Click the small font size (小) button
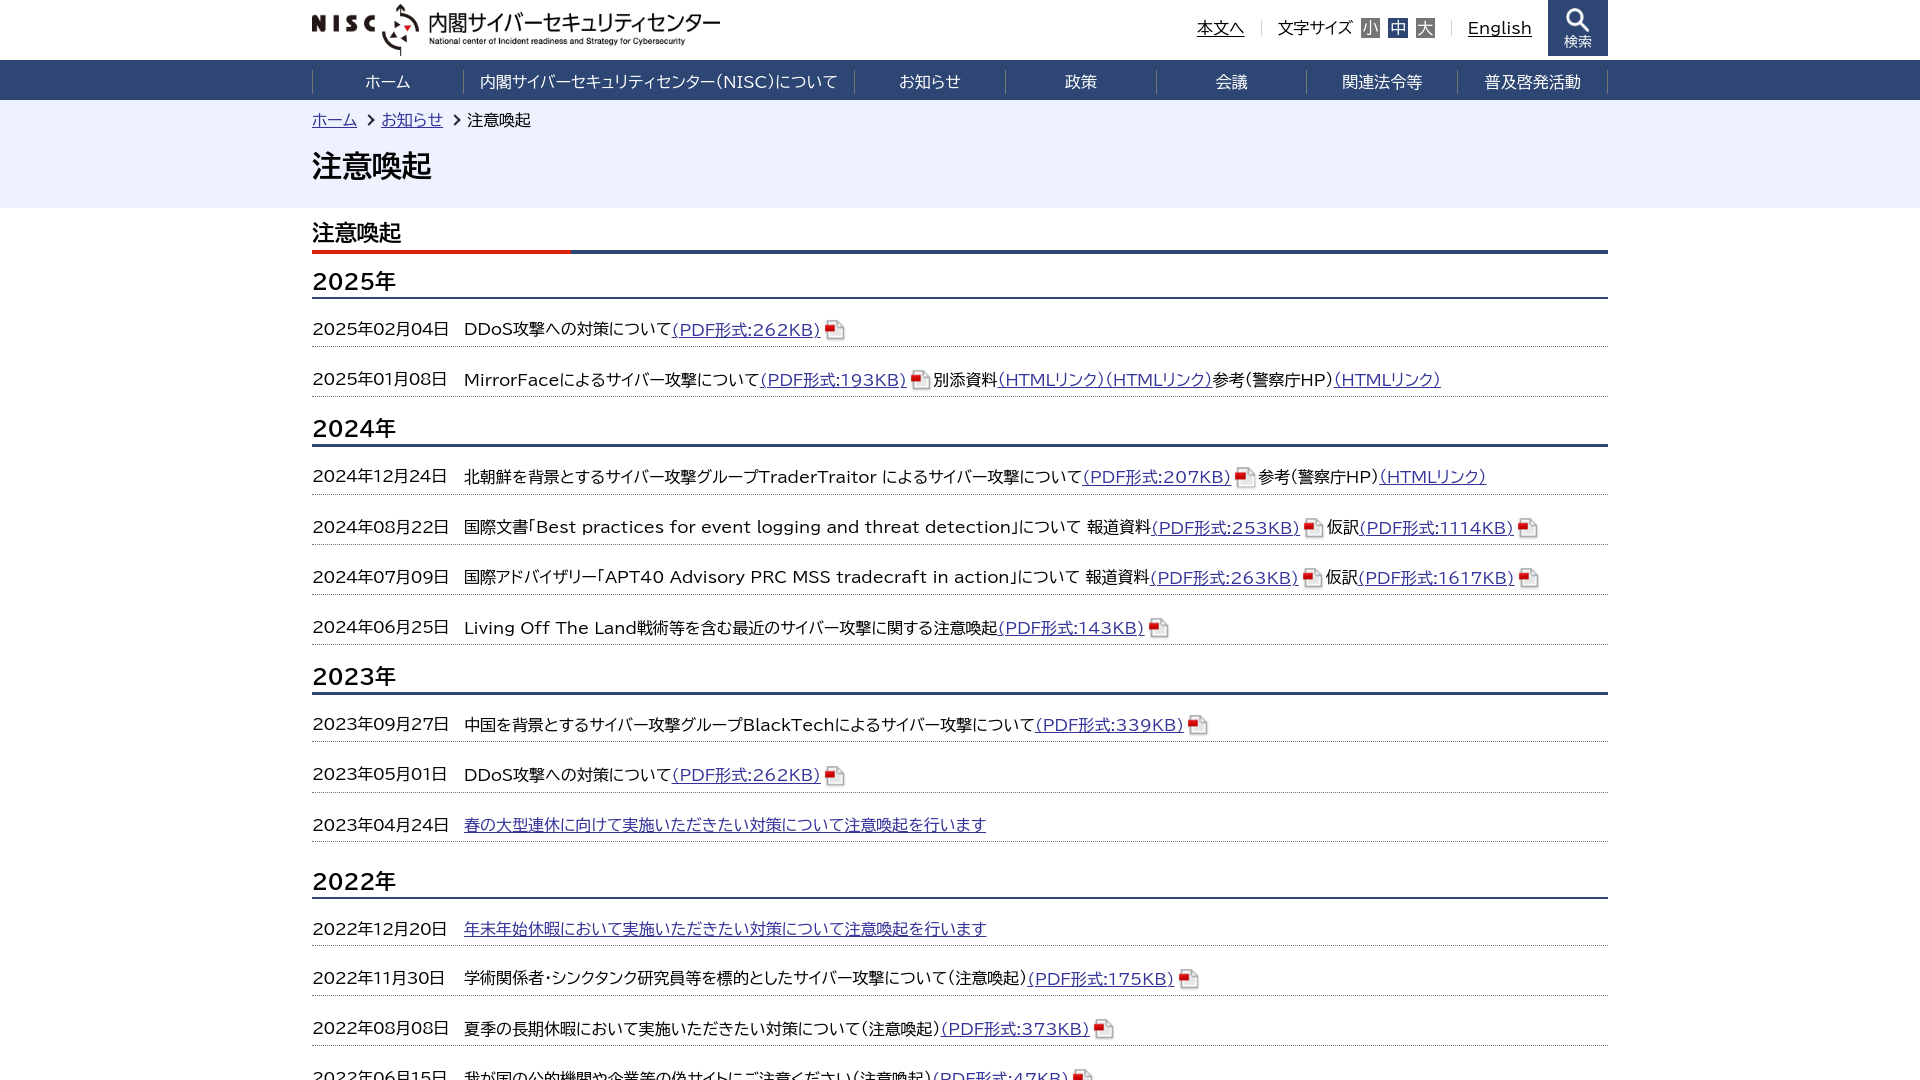 [x=1370, y=28]
